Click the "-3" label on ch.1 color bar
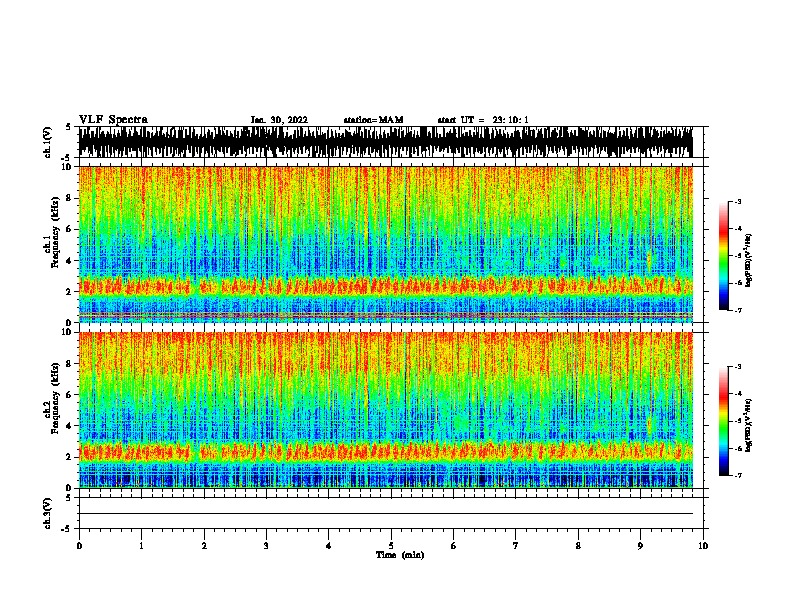This screenshot has width=792, height=612. pos(737,201)
